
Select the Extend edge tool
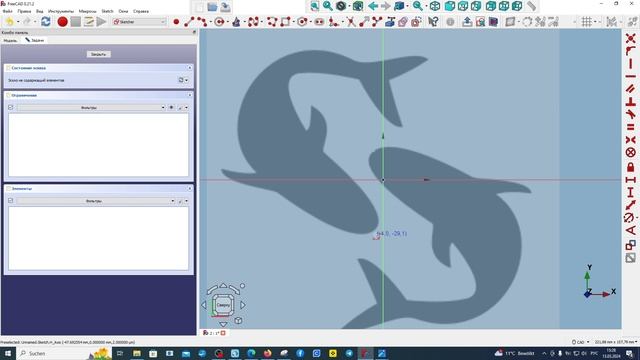click(x=364, y=22)
